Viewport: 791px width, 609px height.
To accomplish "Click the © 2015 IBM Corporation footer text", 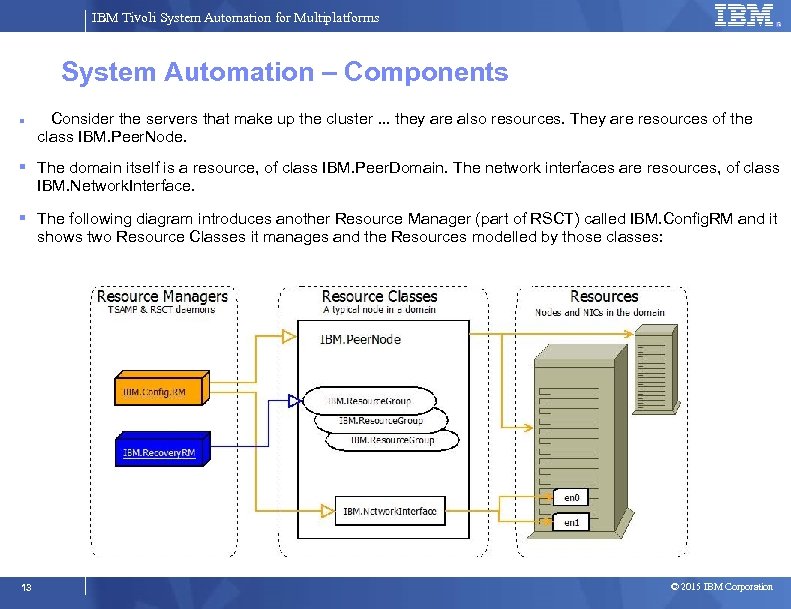I will point(721,586).
